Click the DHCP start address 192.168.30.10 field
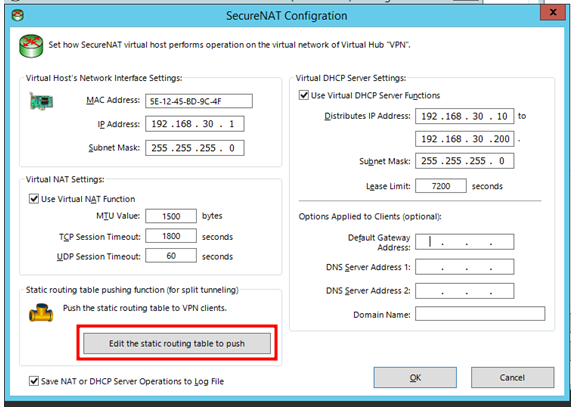The height and width of the screenshot is (410, 573). (464, 116)
